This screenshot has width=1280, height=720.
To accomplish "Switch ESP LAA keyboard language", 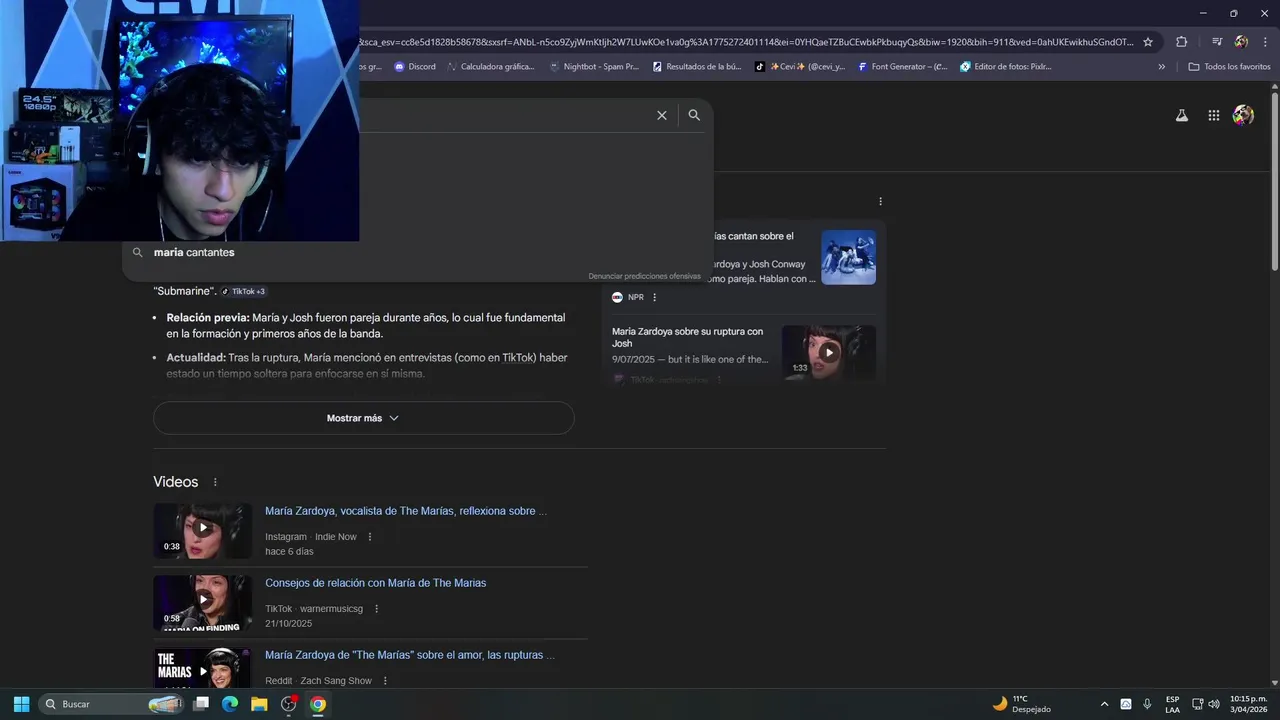I will [1172, 704].
